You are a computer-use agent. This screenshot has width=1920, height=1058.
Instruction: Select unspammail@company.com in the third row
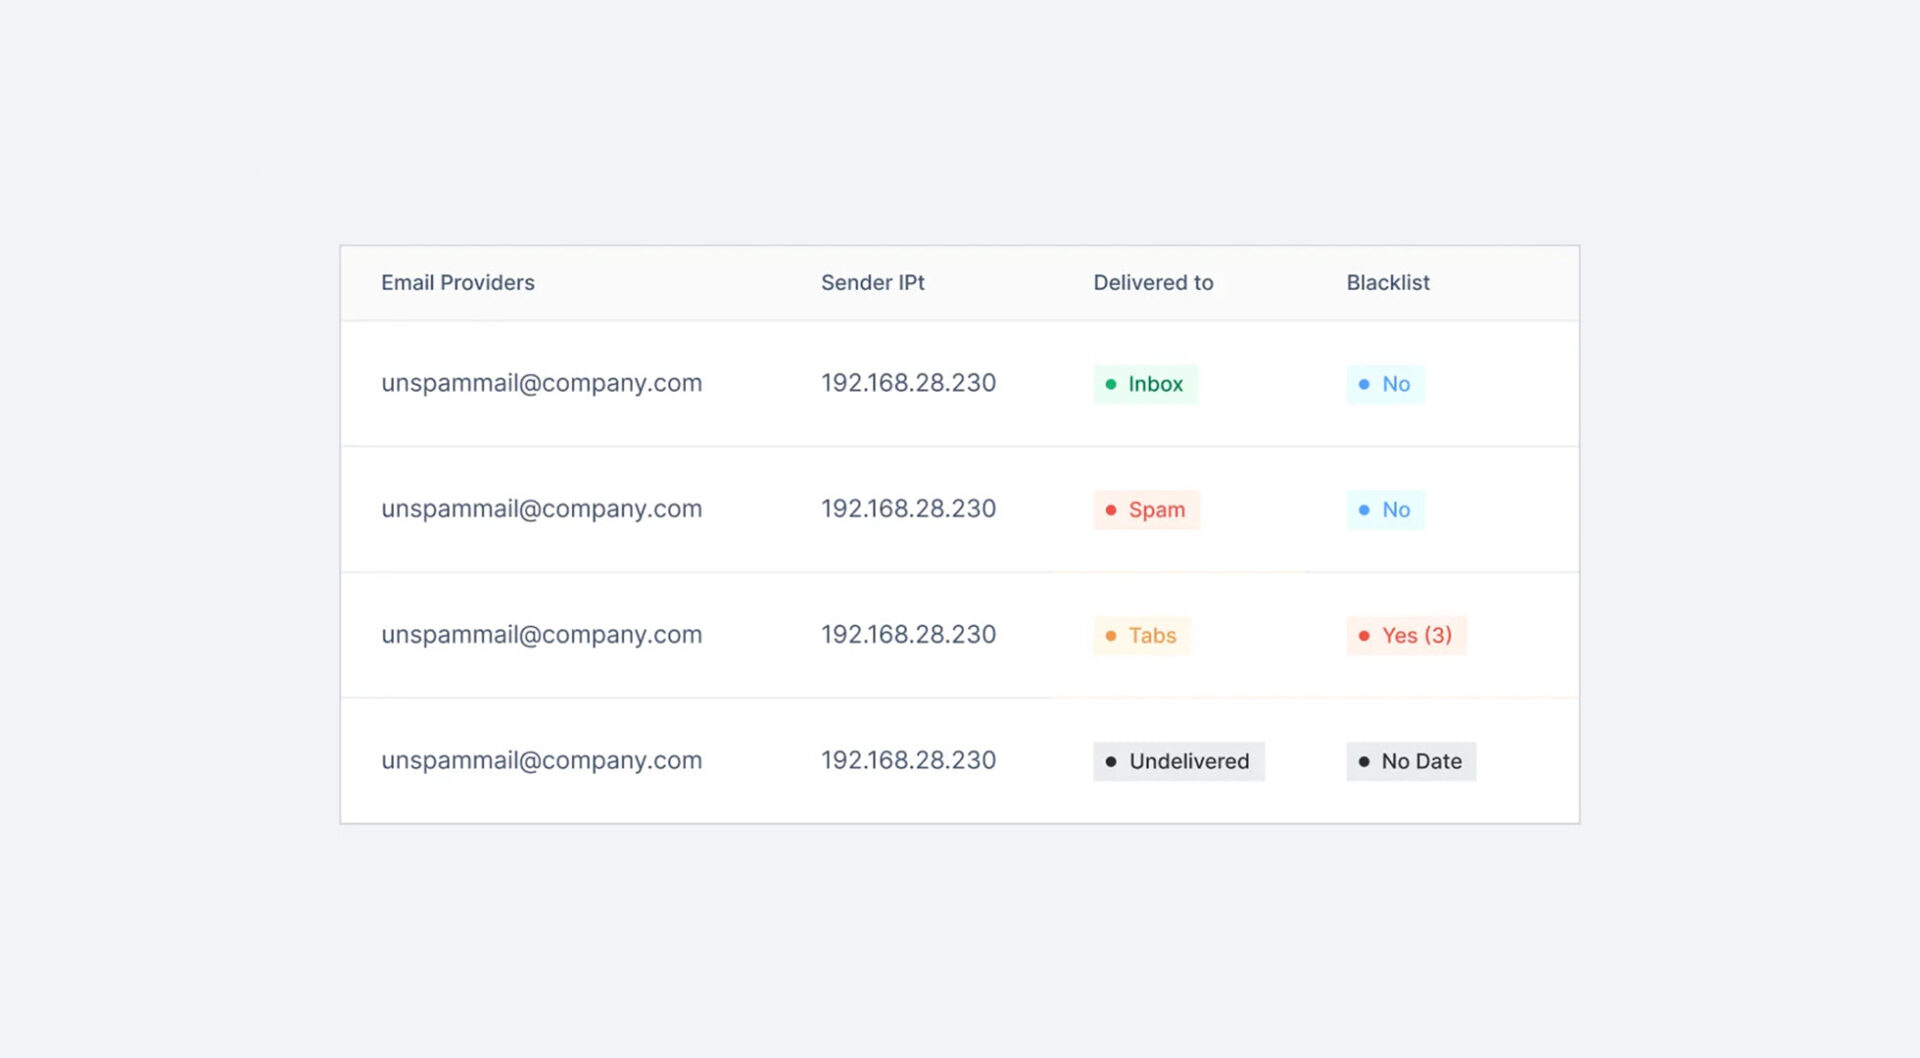click(541, 635)
